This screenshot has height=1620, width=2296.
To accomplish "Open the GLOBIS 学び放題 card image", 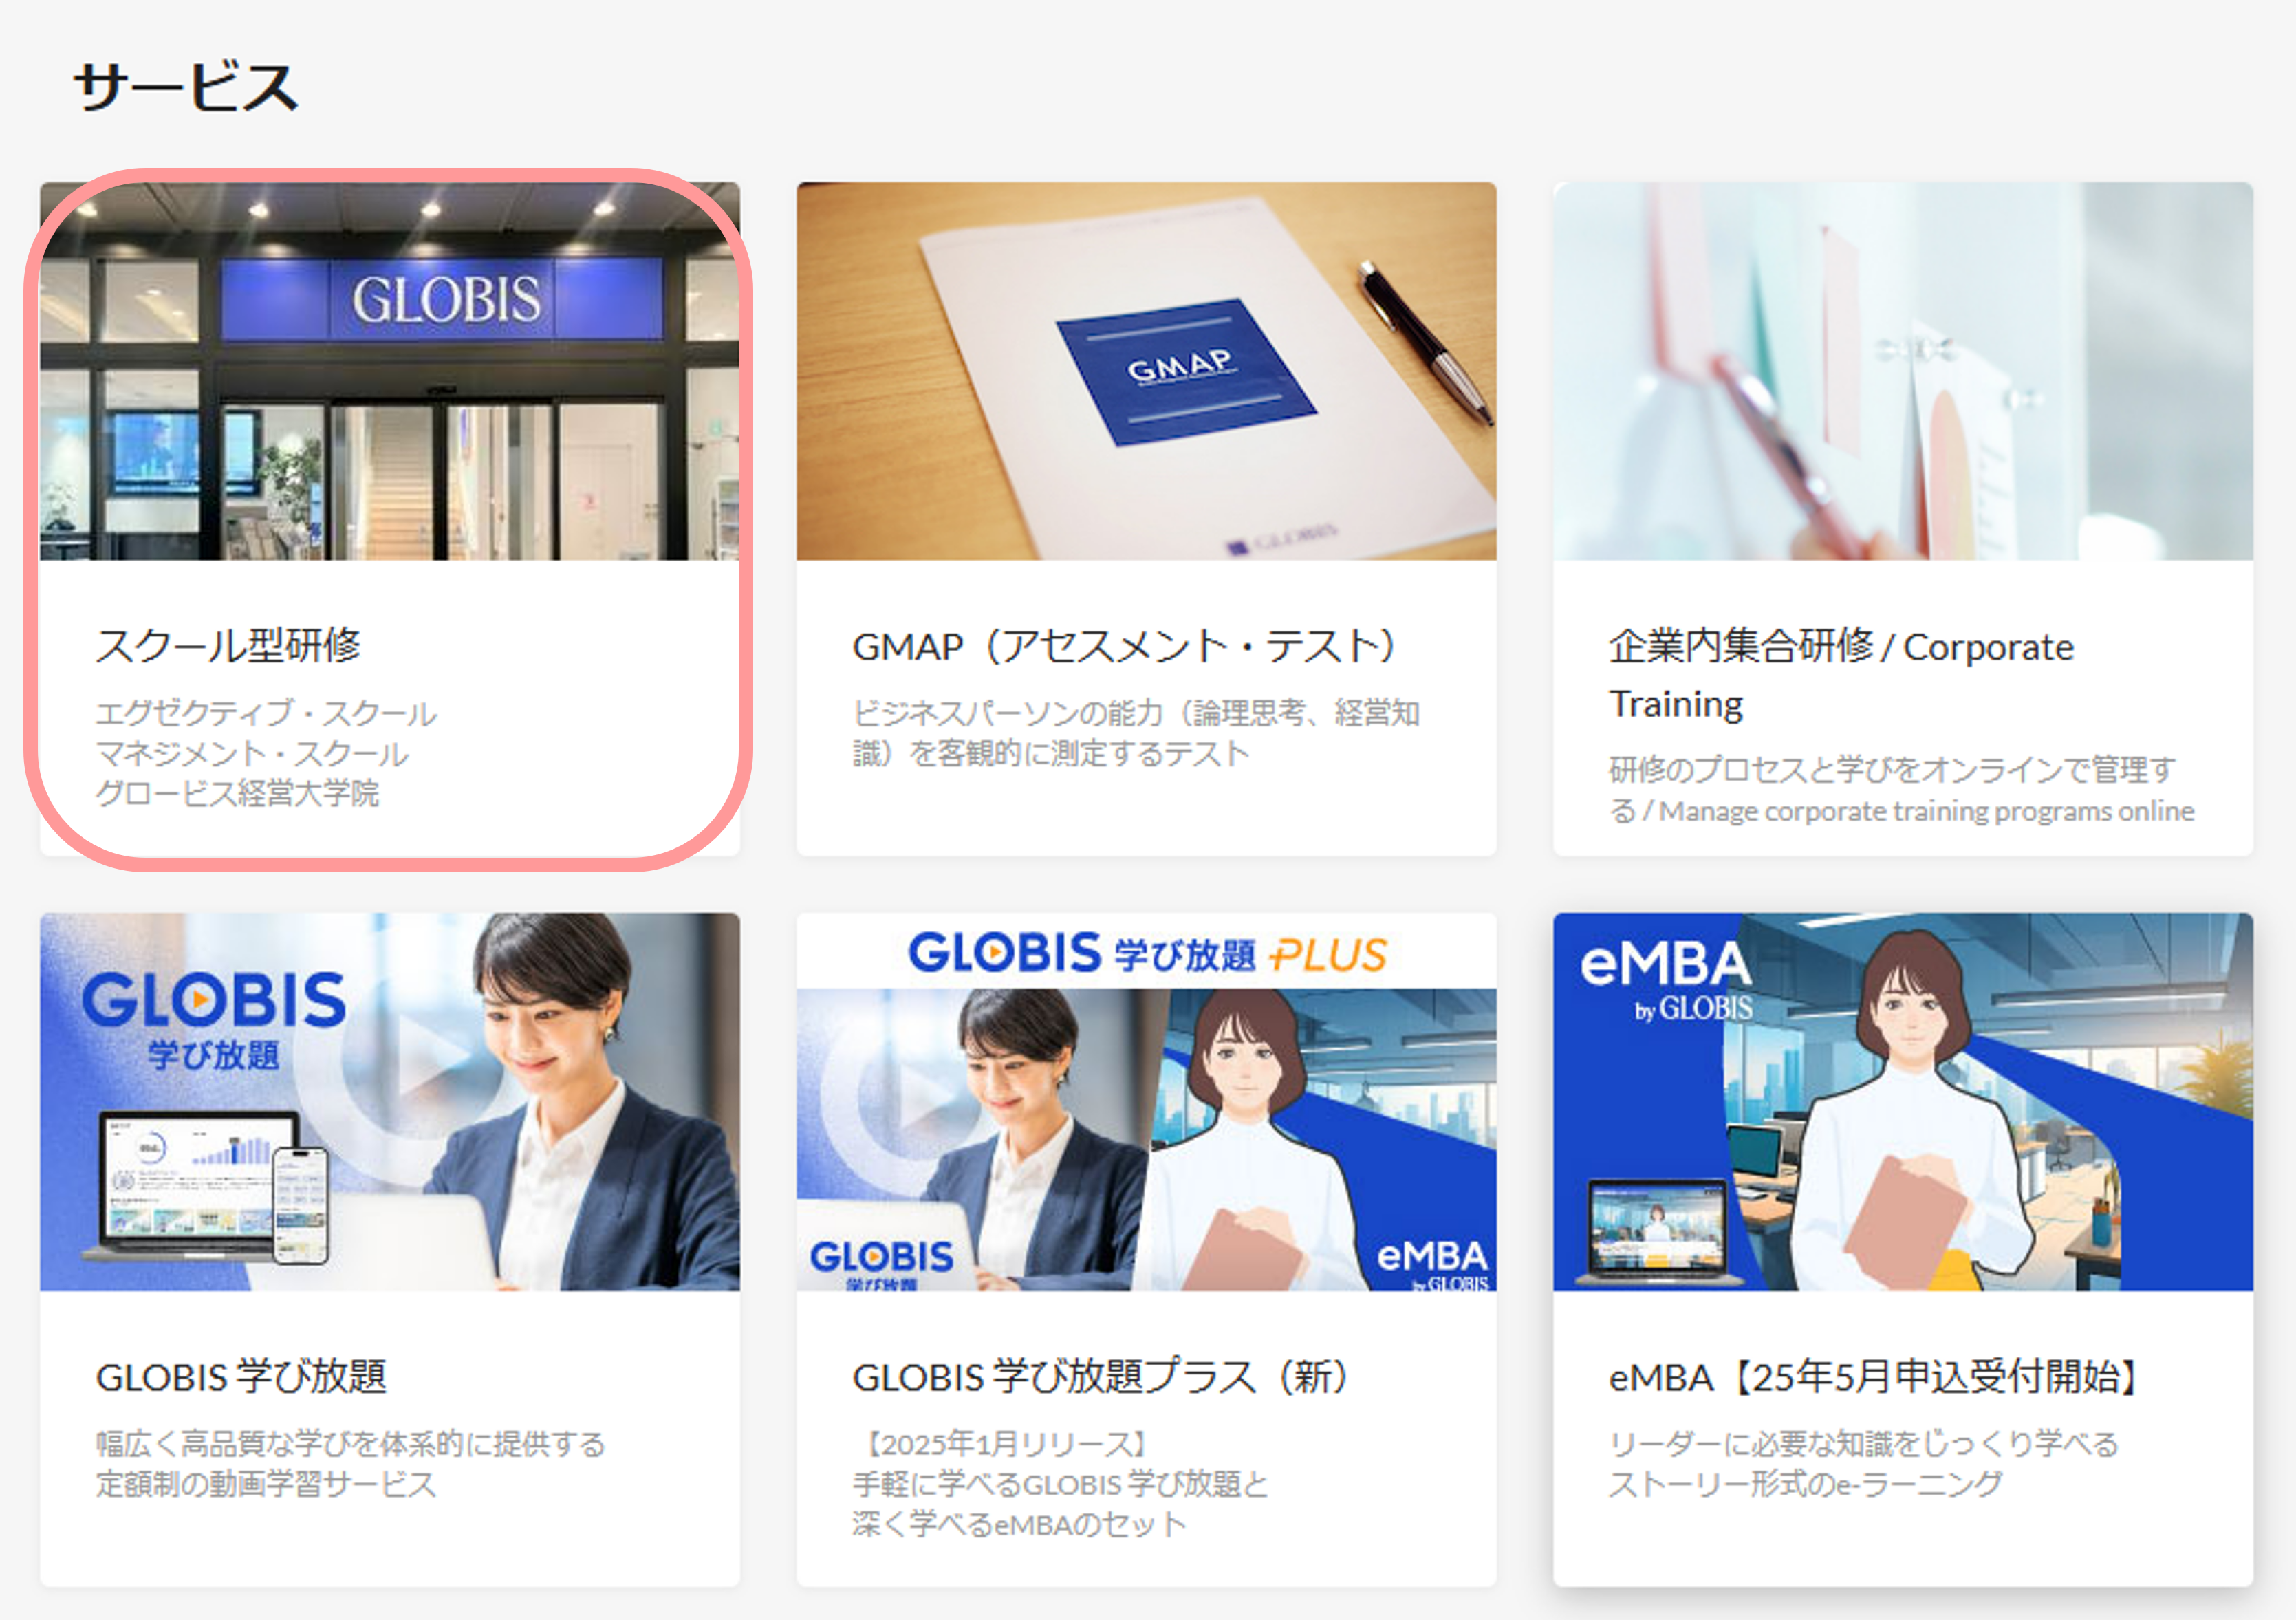I will tap(390, 1101).
